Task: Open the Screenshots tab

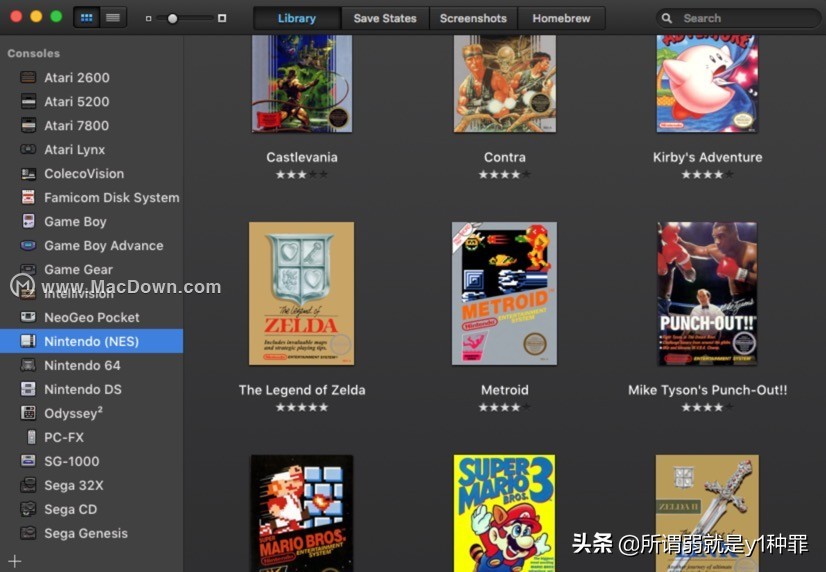Action: (x=473, y=18)
